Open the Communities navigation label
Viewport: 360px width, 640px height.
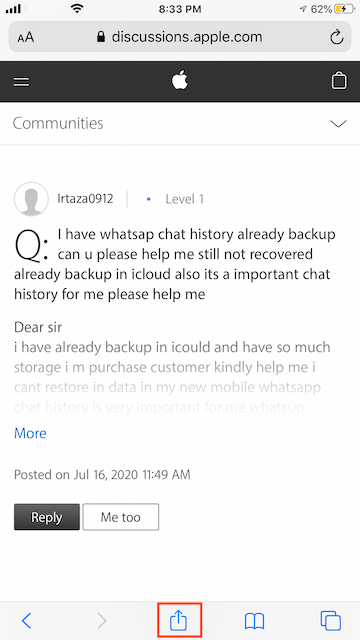[58, 123]
